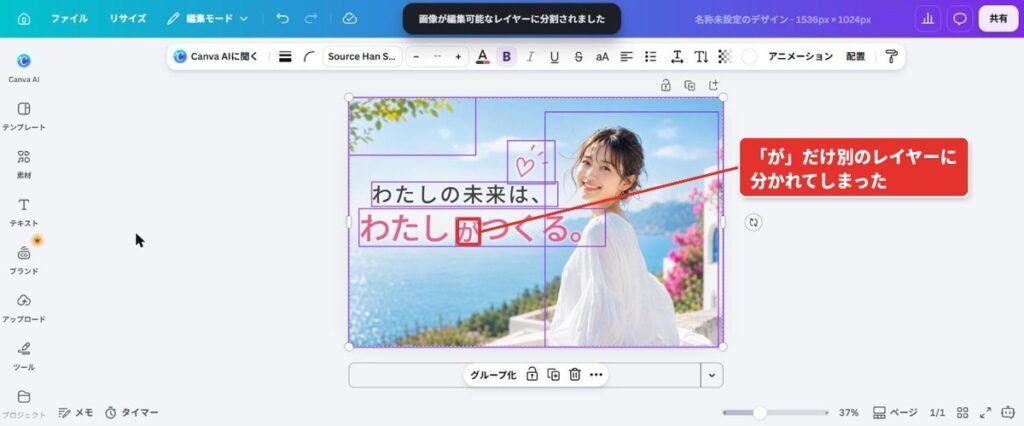Open ページ pages view
Image resolution: width=1024 pixels, height=426 pixels.
pos(895,413)
